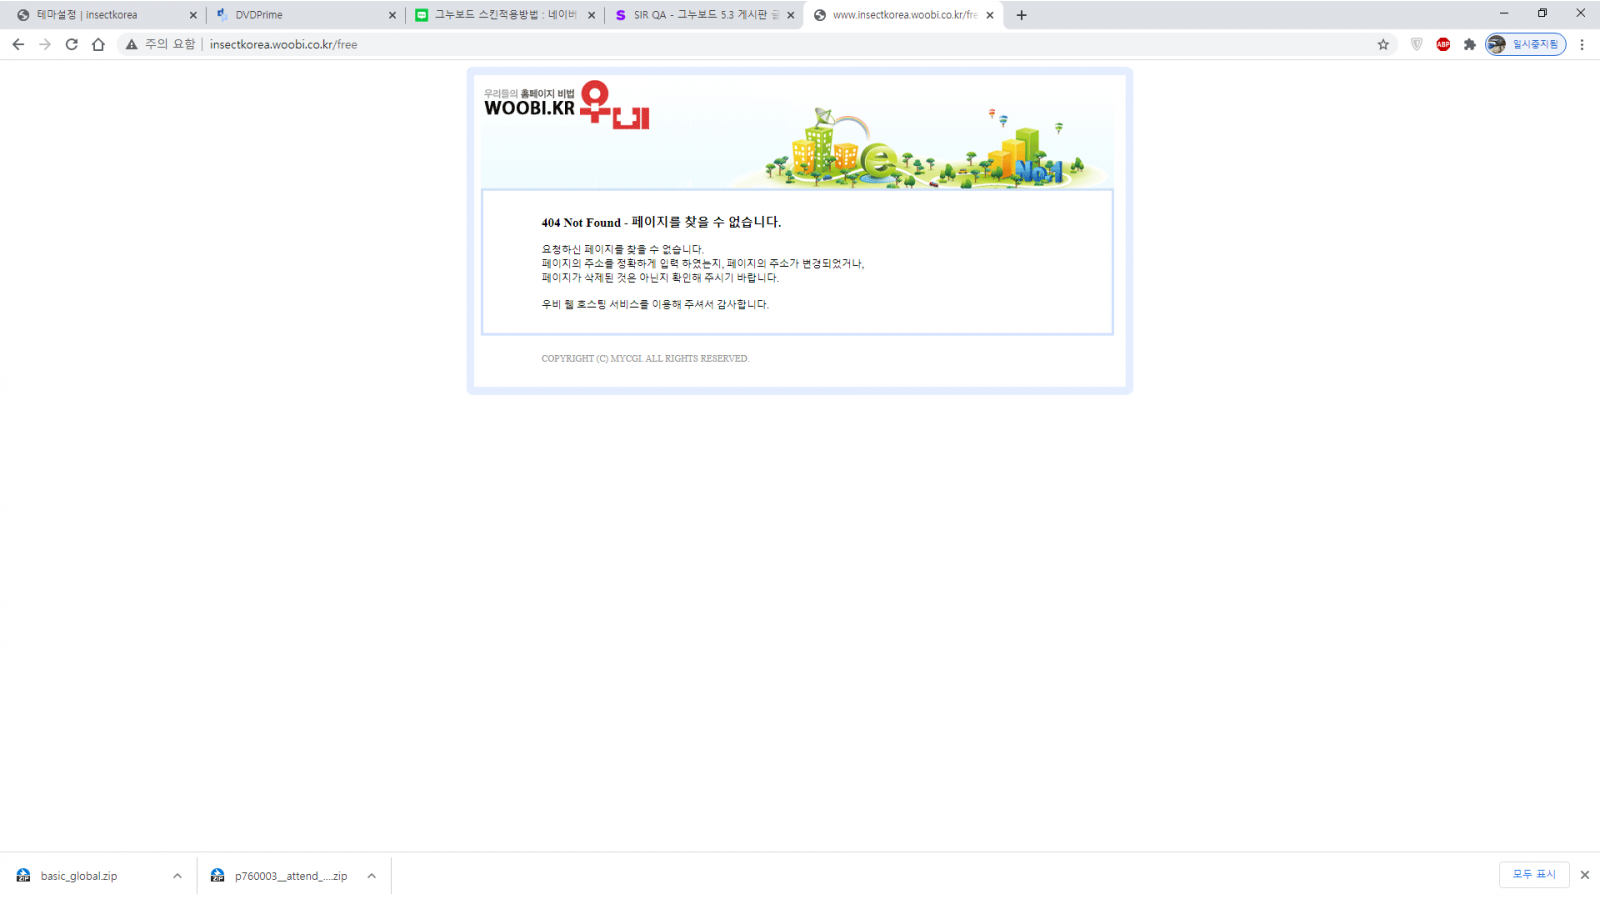Close the insectkorea theme settings tab

tap(193, 15)
